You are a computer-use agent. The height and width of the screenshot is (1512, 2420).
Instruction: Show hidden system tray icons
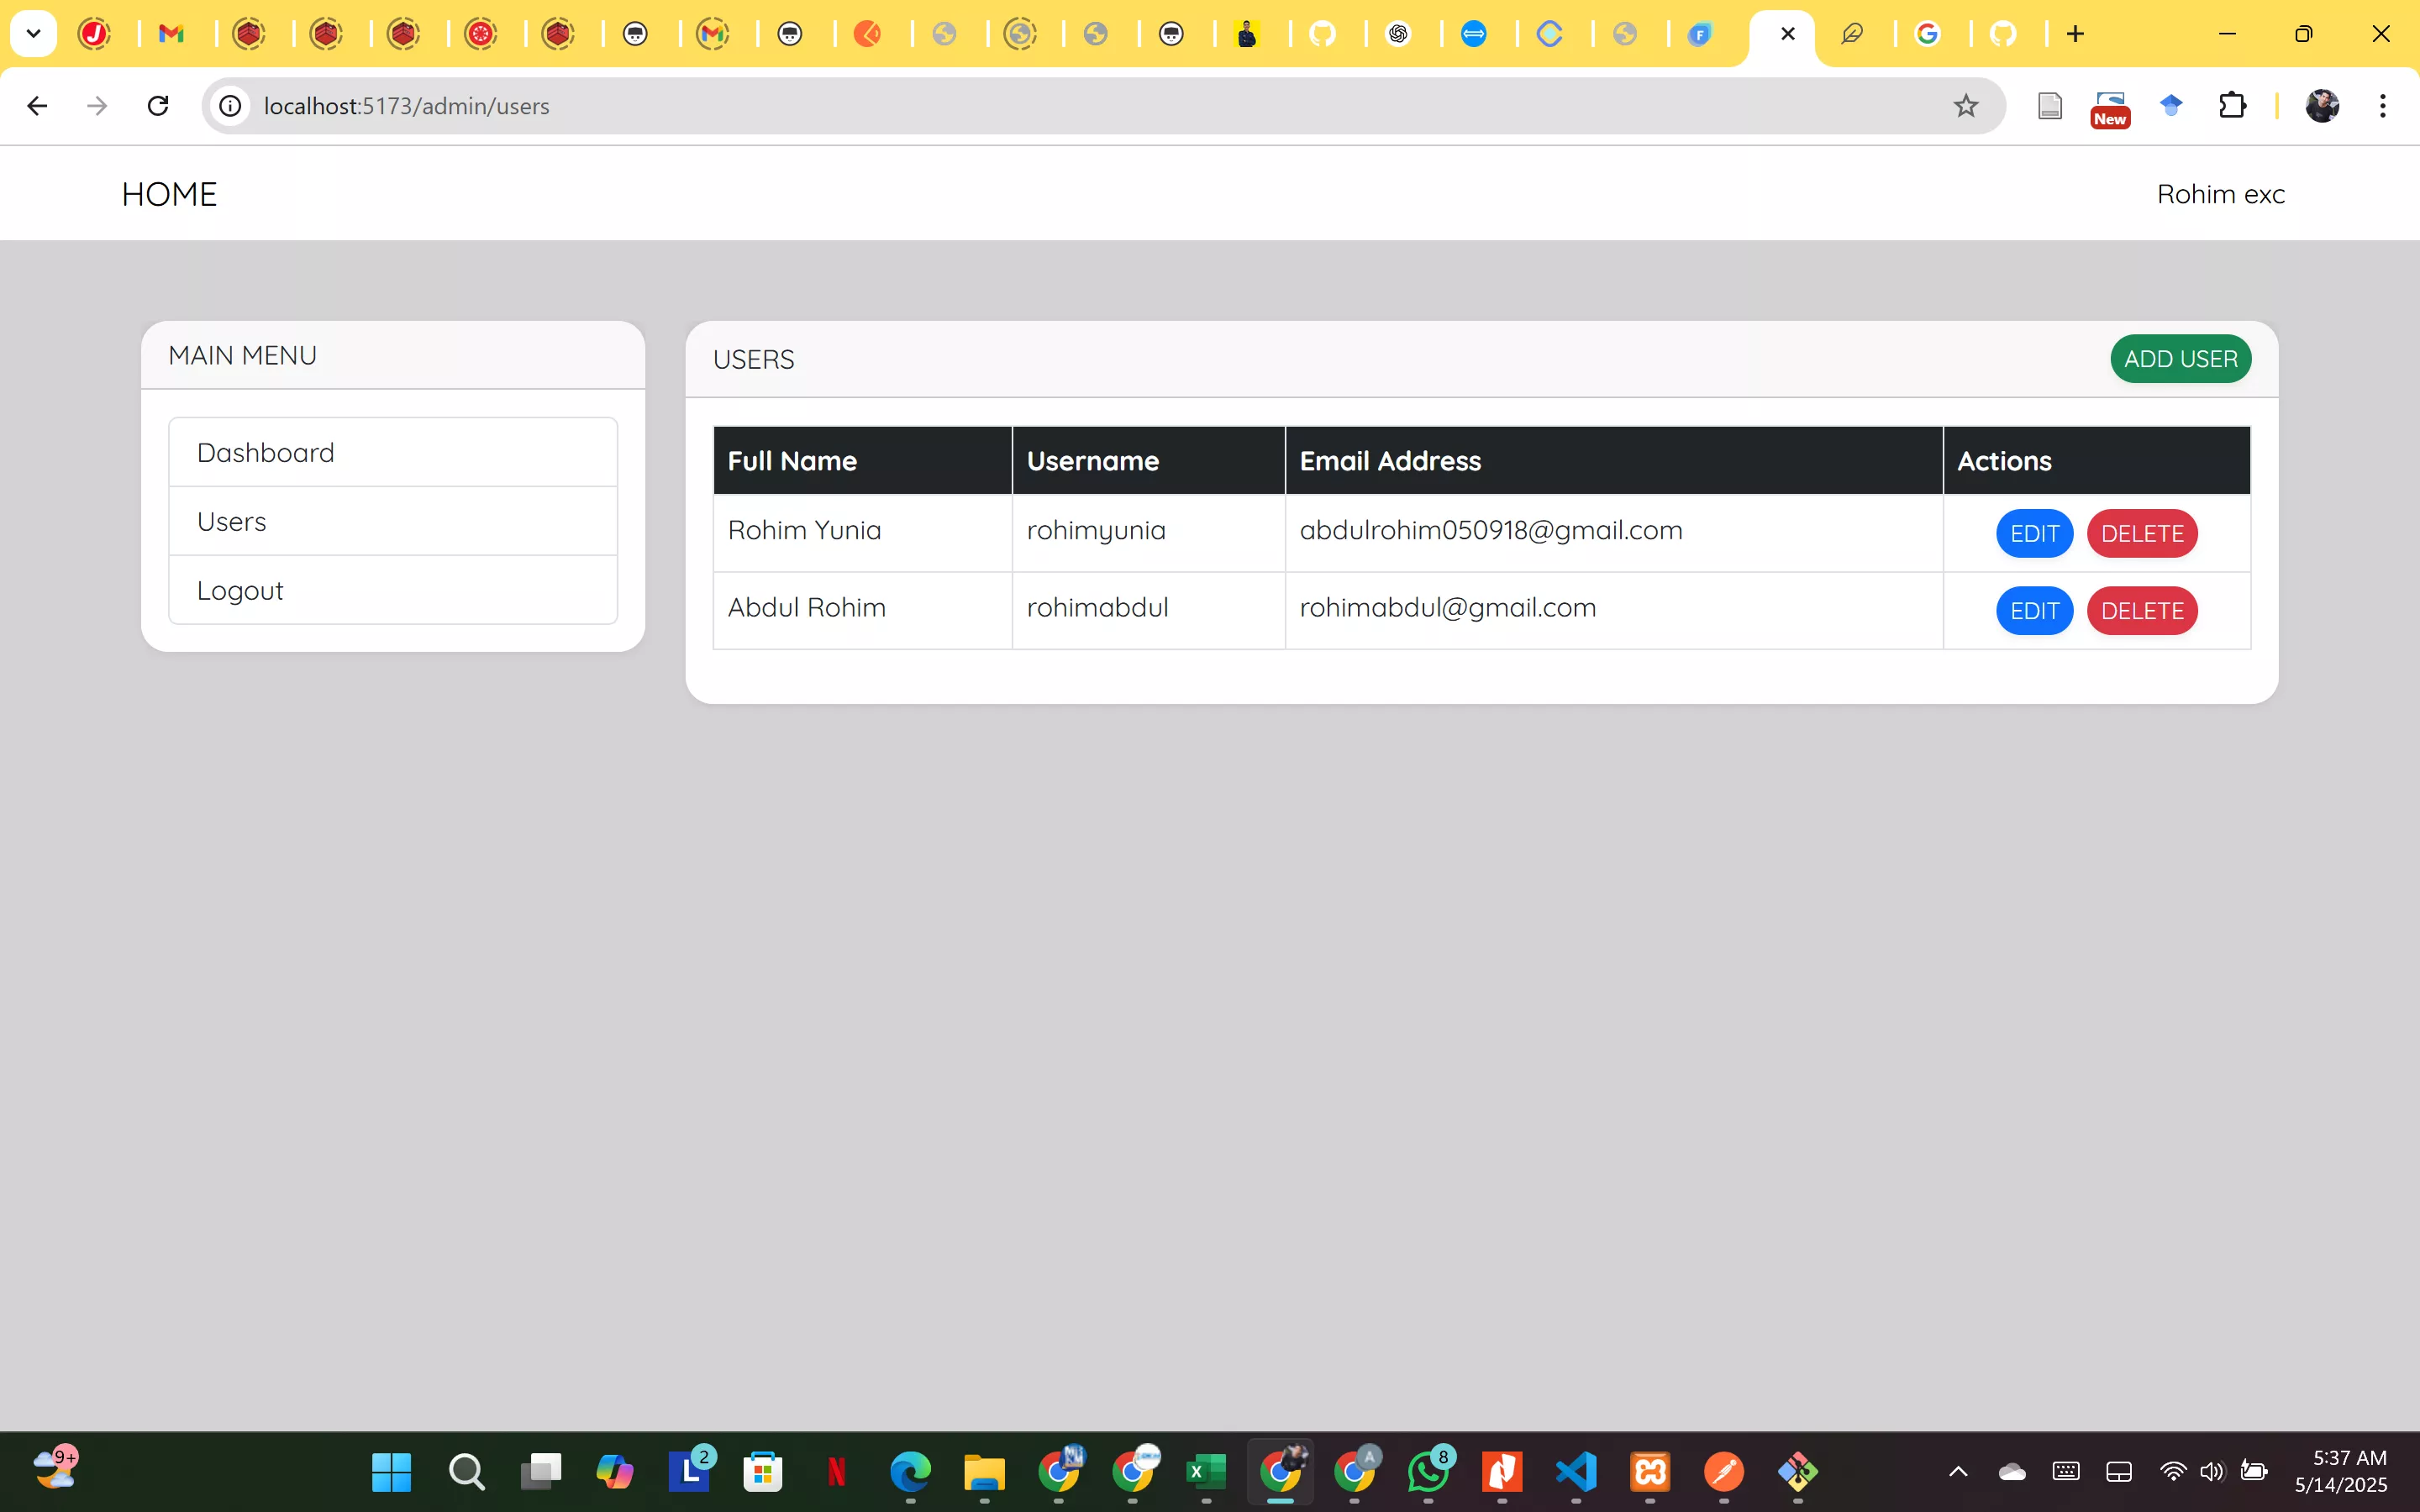tap(1958, 1471)
